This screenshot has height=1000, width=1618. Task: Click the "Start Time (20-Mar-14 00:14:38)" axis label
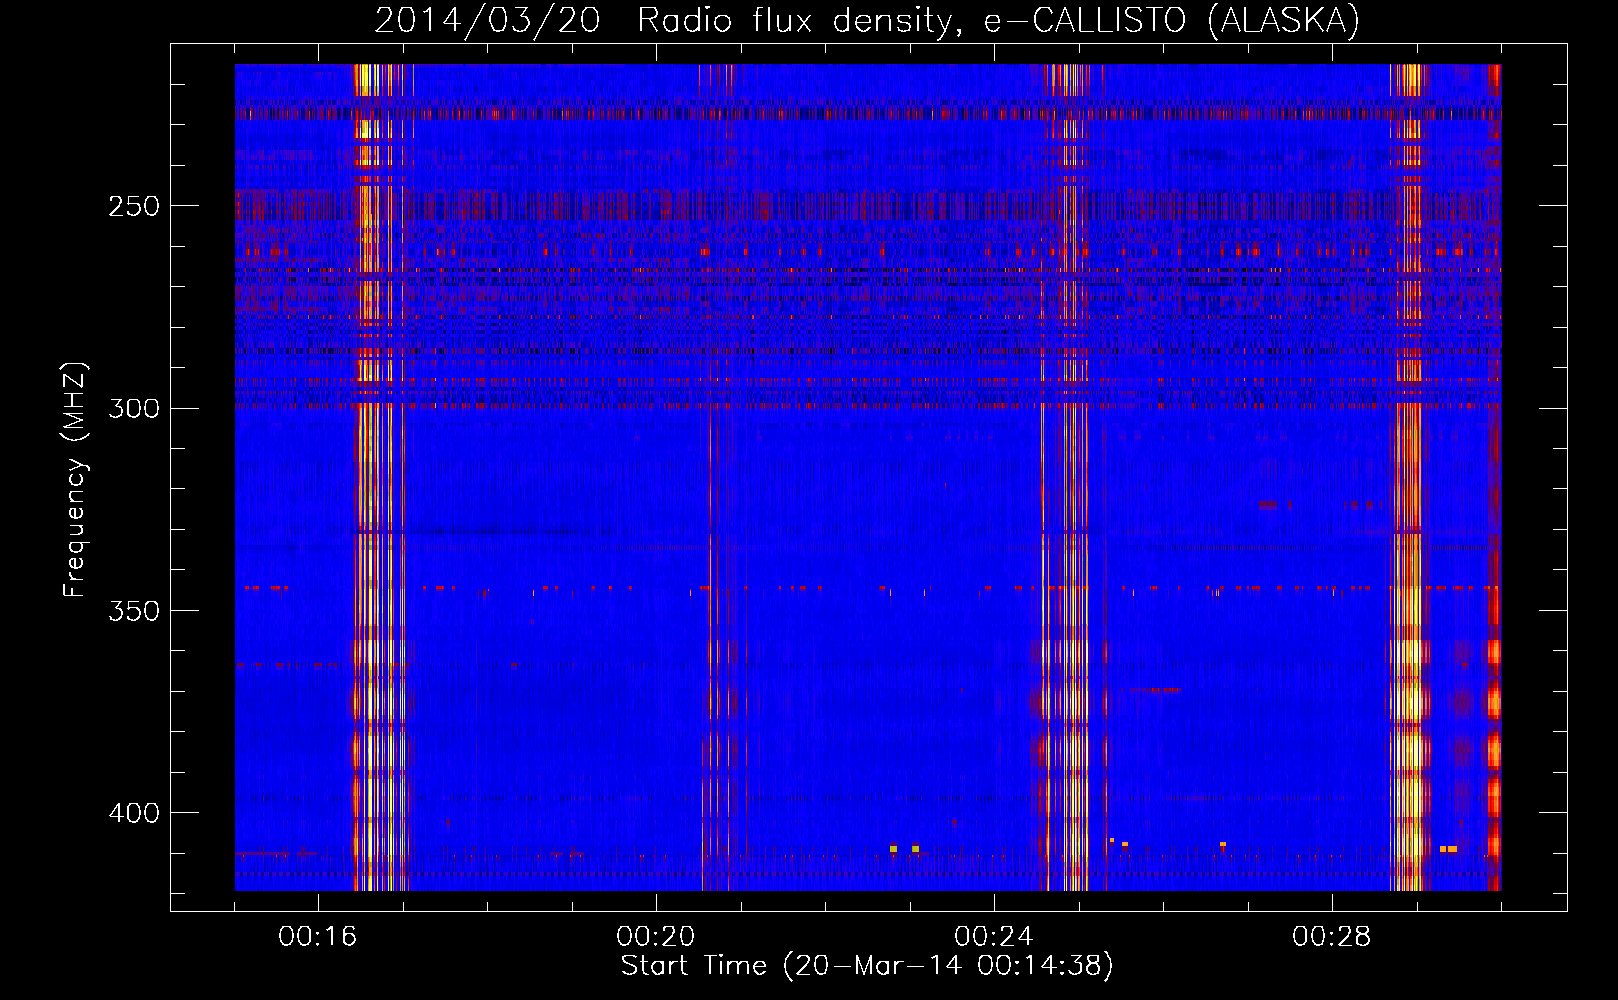pyautogui.click(x=867, y=966)
